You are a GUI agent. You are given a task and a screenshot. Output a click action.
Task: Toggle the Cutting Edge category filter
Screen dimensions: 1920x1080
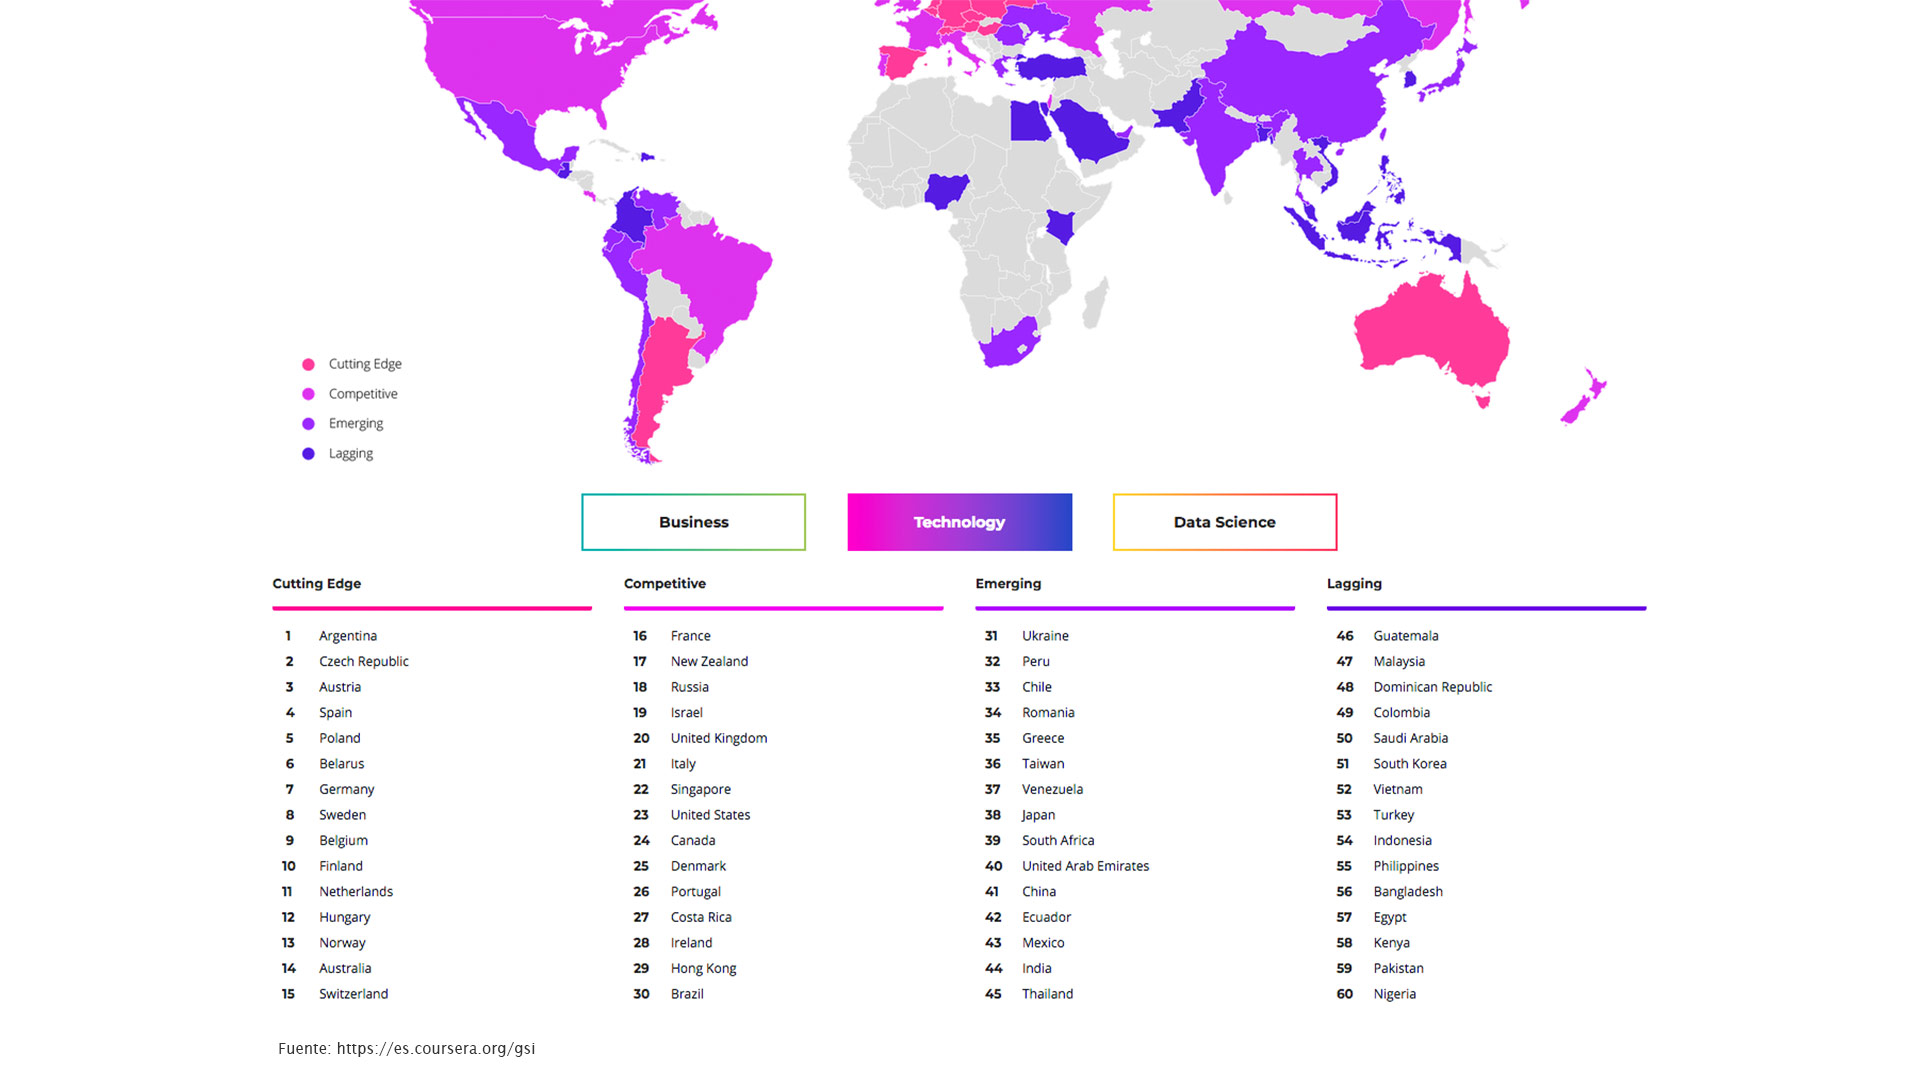317,584
